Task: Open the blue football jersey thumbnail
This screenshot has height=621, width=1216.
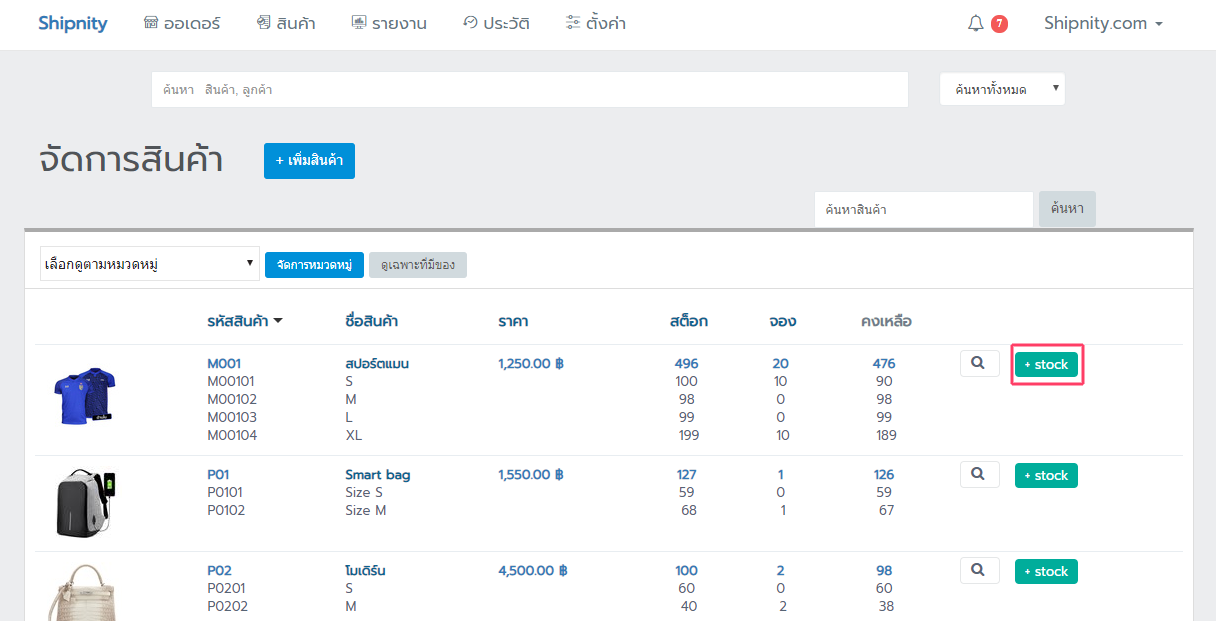Action: [x=85, y=395]
